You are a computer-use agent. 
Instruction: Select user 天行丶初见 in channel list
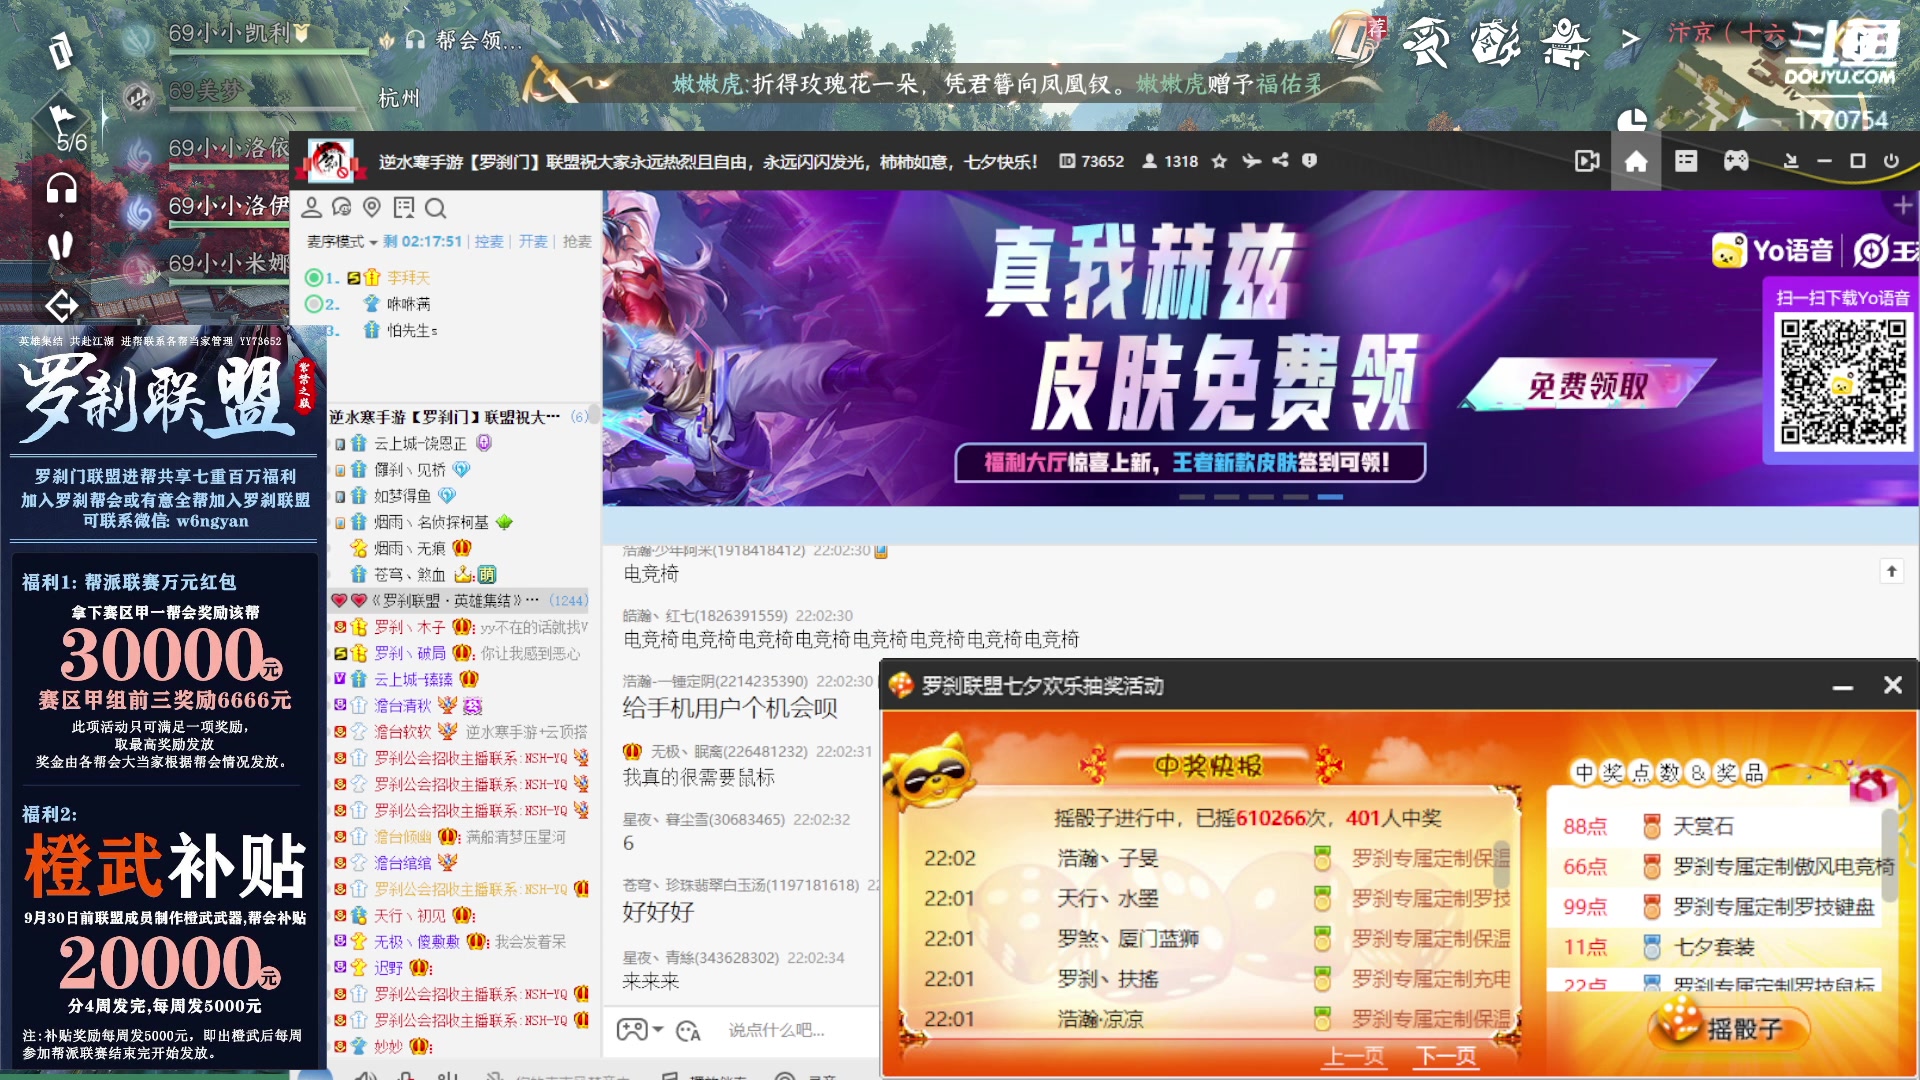click(409, 915)
